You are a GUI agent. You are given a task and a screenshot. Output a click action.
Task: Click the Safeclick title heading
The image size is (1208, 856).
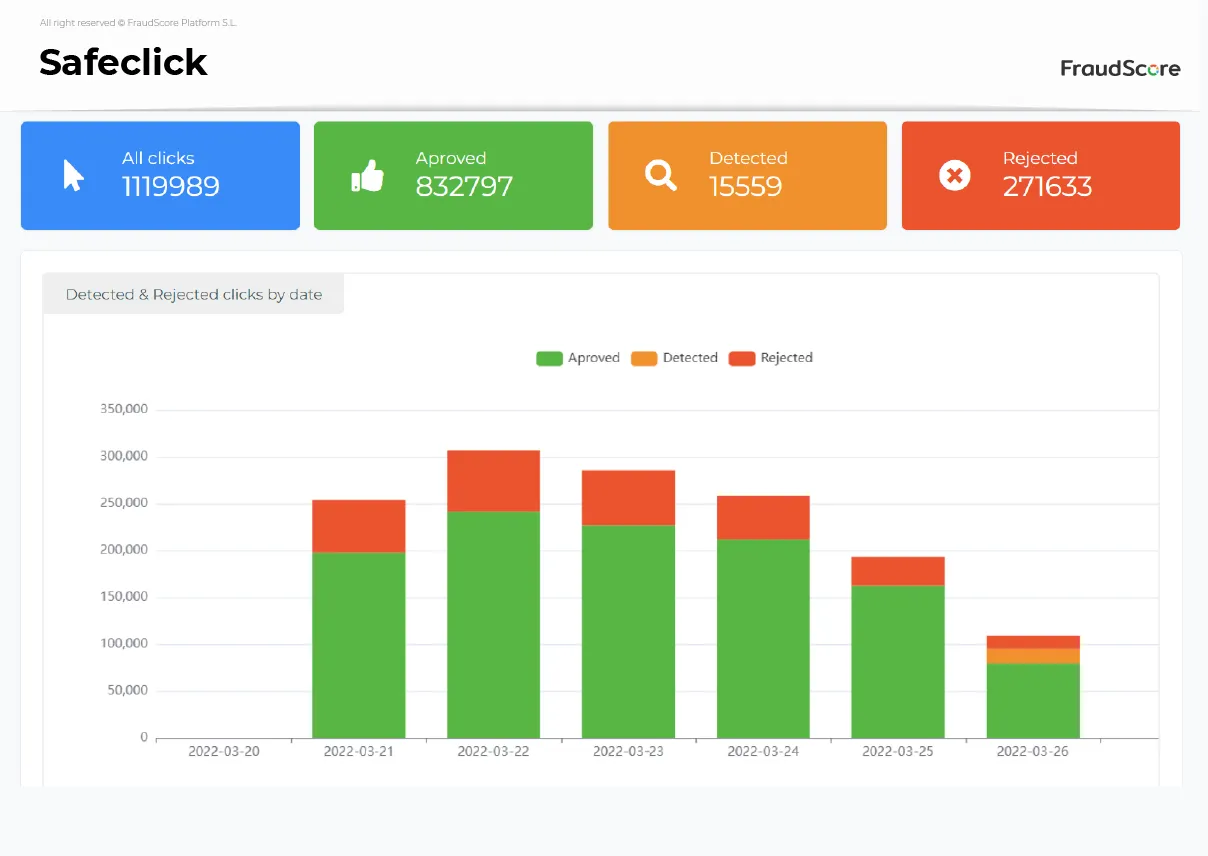tap(123, 62)
